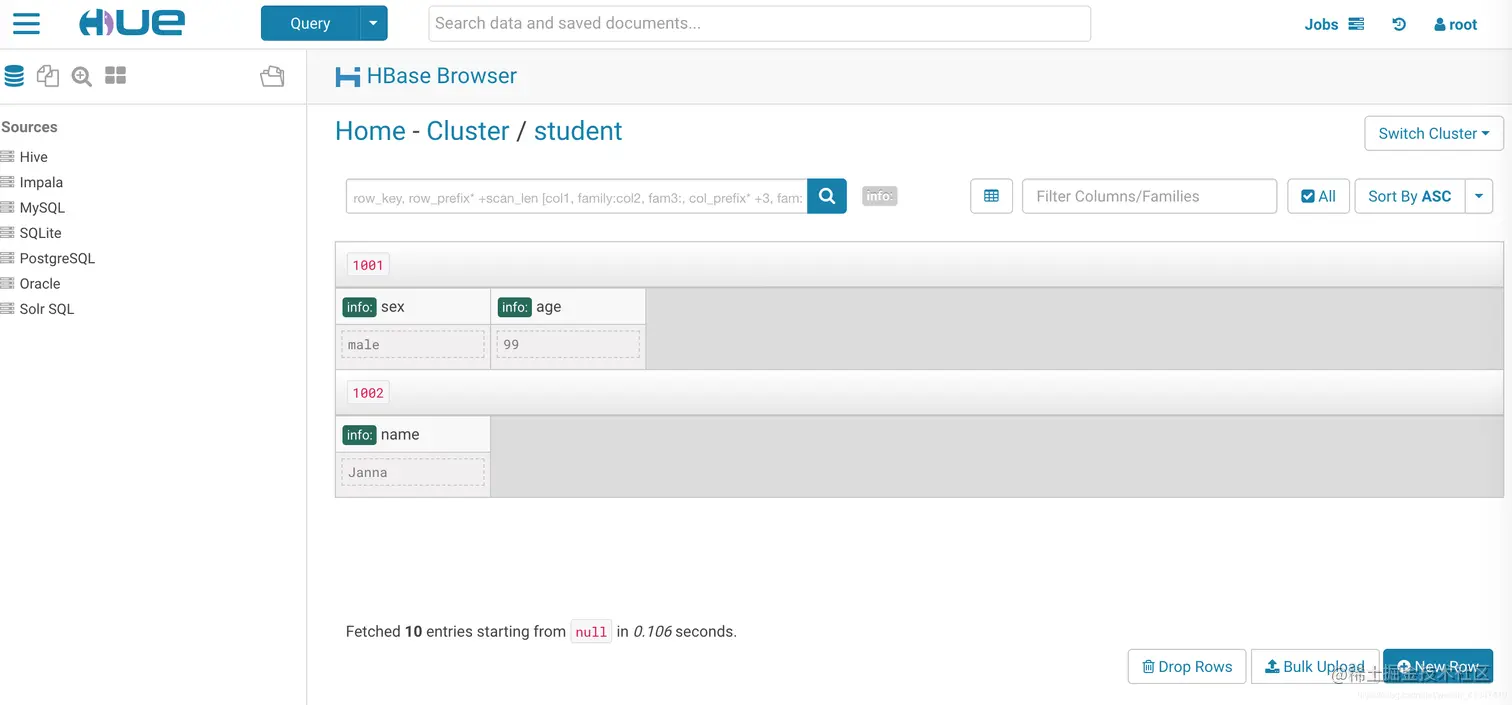Click the HBase Browser title icon
Image resolution: width=1512 pixels, height=705 pixels.
pos(347,77)
